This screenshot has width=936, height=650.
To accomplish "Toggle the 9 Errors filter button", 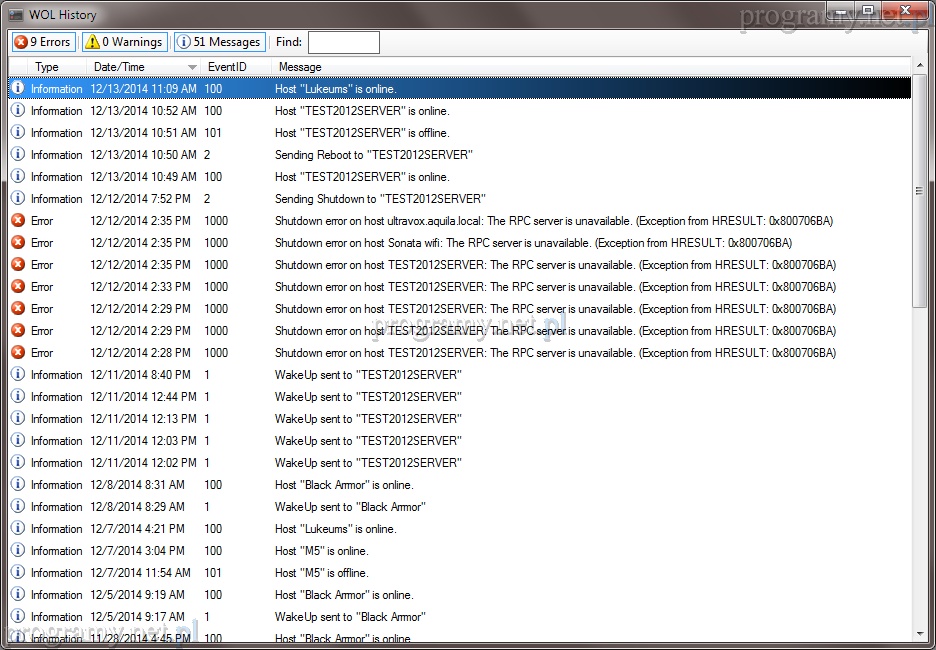I will click(x=42, y=42).
